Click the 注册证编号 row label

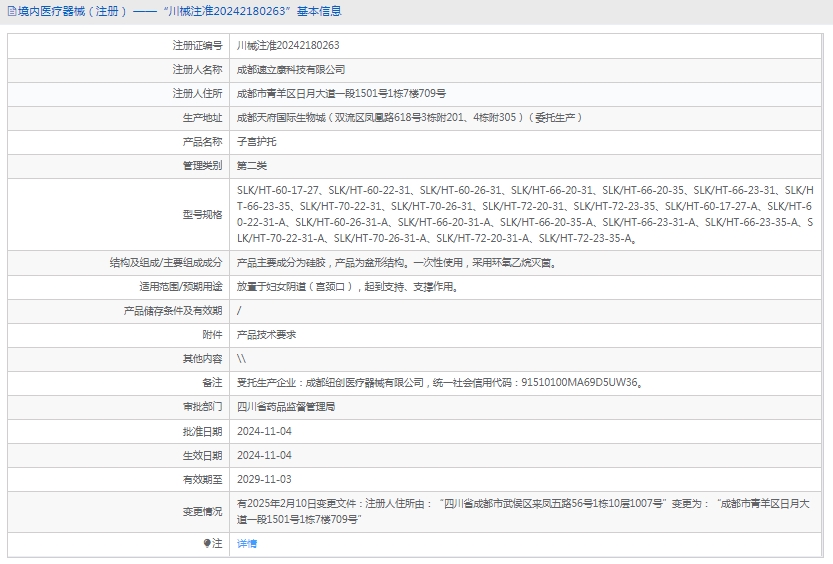pos(197,45)
